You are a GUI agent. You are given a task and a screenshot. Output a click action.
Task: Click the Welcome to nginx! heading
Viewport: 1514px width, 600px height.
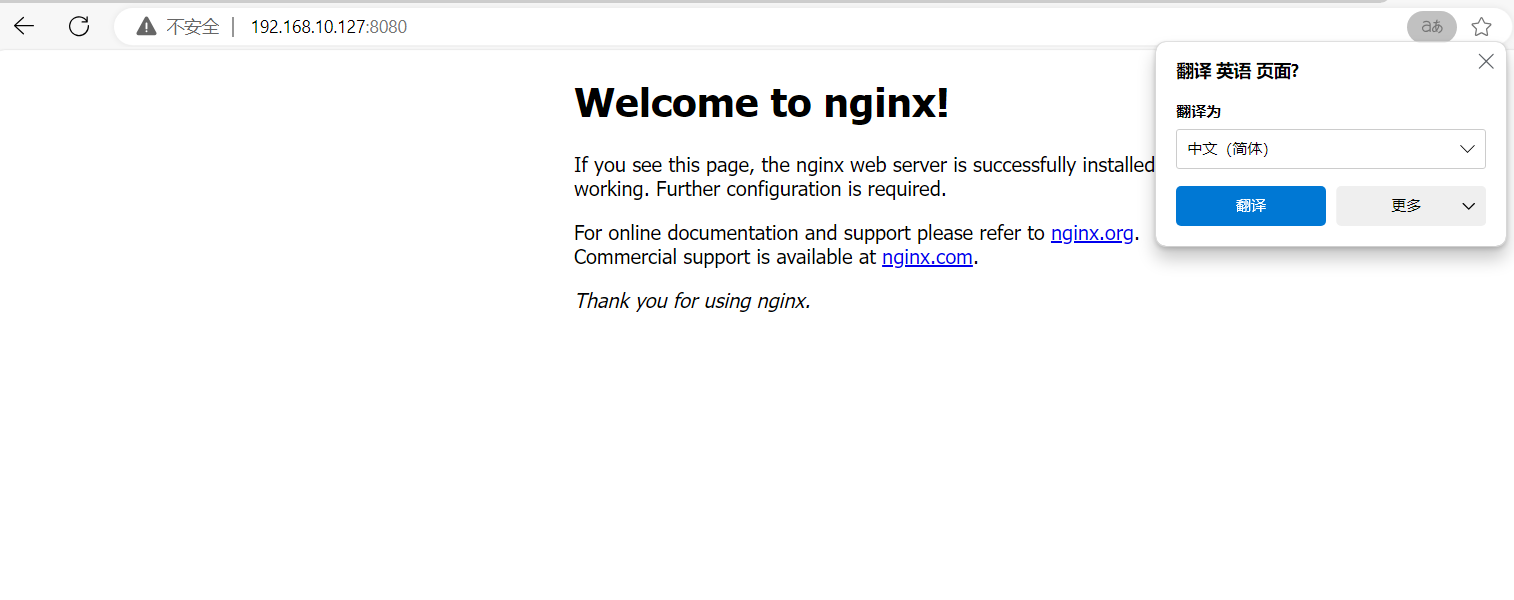pyautogui.click(x=761, y=102)
